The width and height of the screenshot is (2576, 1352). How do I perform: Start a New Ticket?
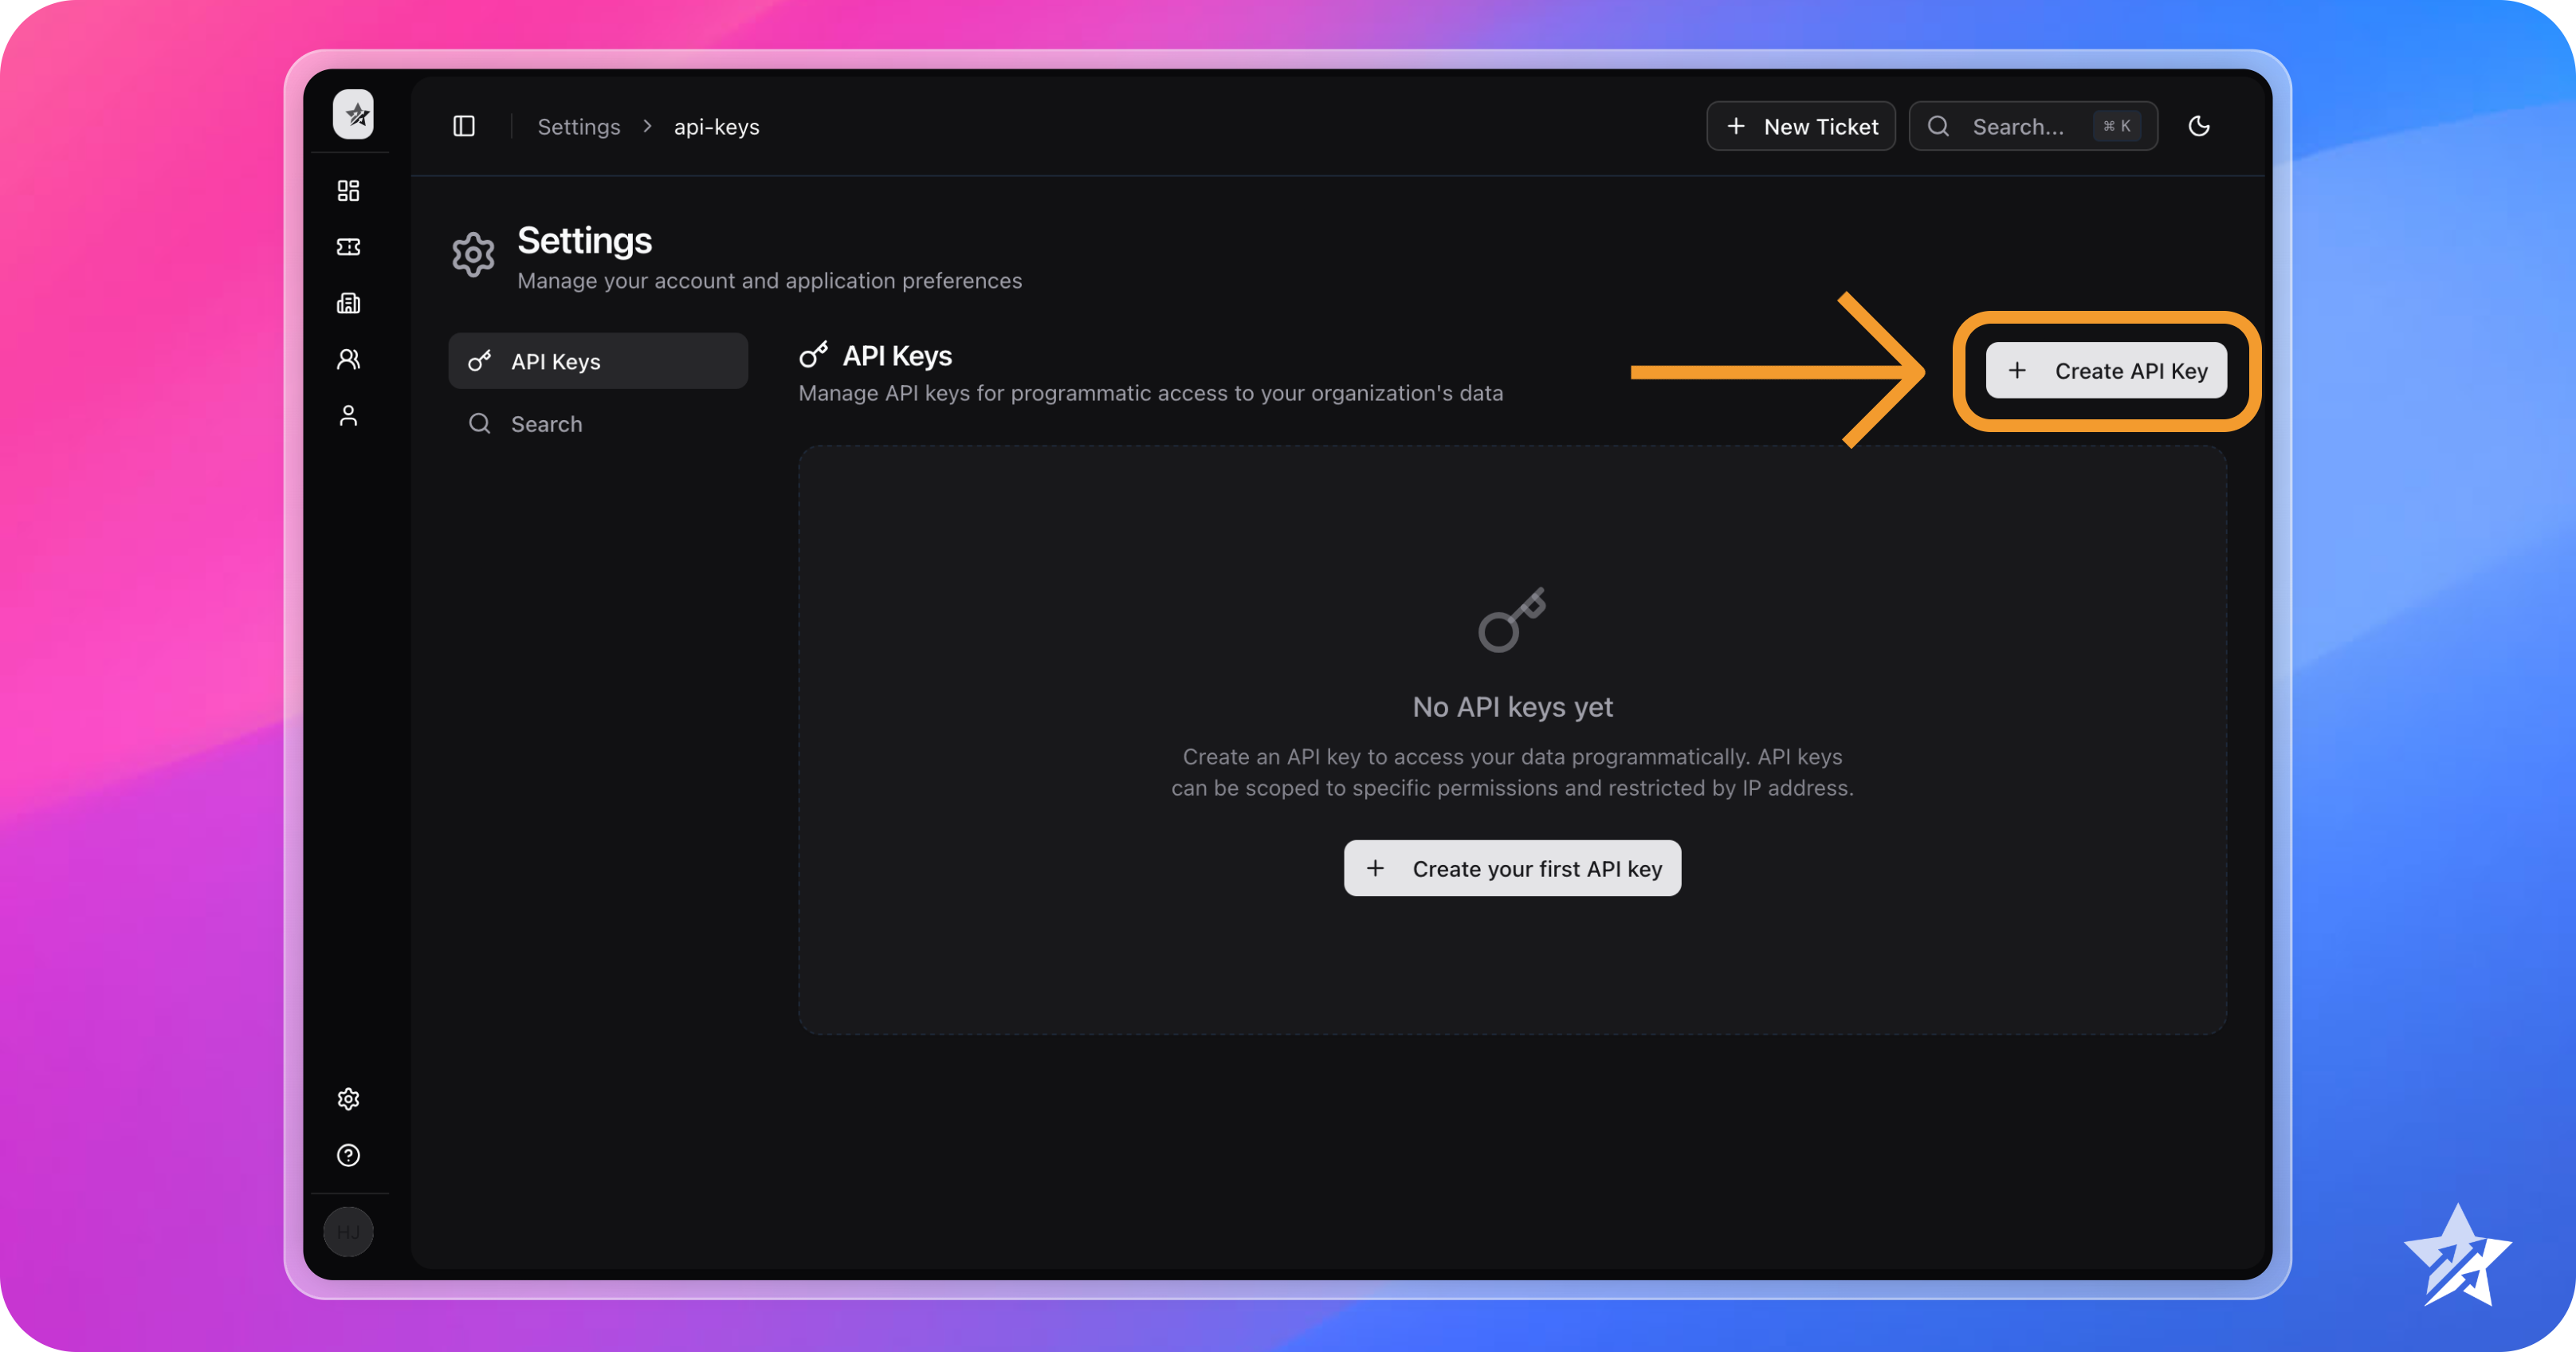point(1800,126)
